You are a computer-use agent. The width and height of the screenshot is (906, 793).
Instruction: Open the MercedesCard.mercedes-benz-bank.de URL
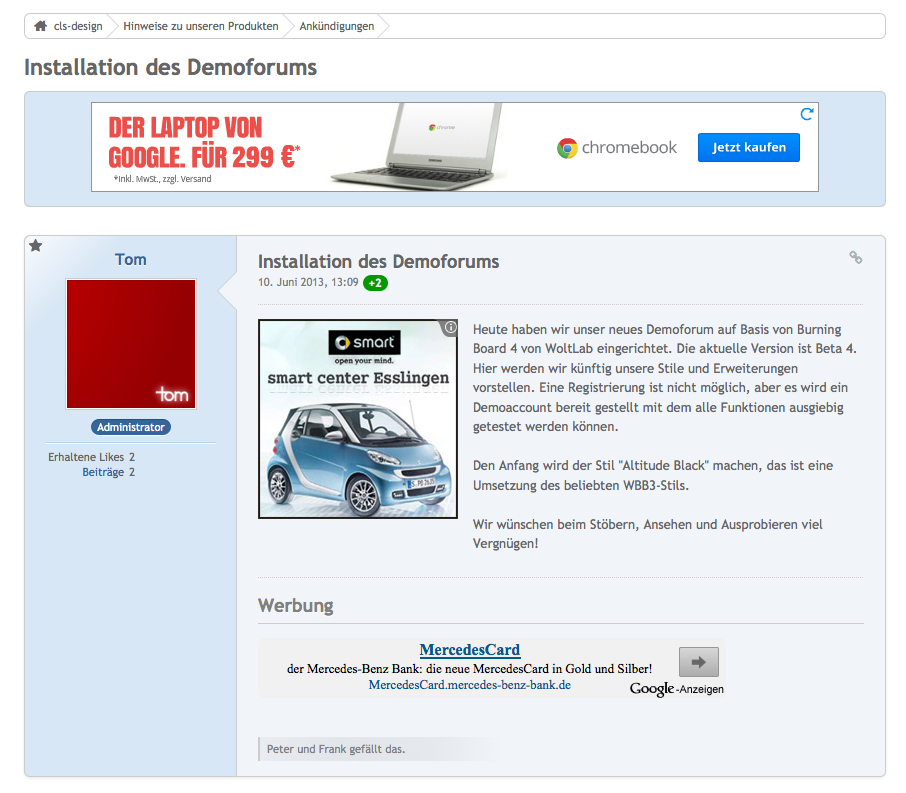(469, 685)
